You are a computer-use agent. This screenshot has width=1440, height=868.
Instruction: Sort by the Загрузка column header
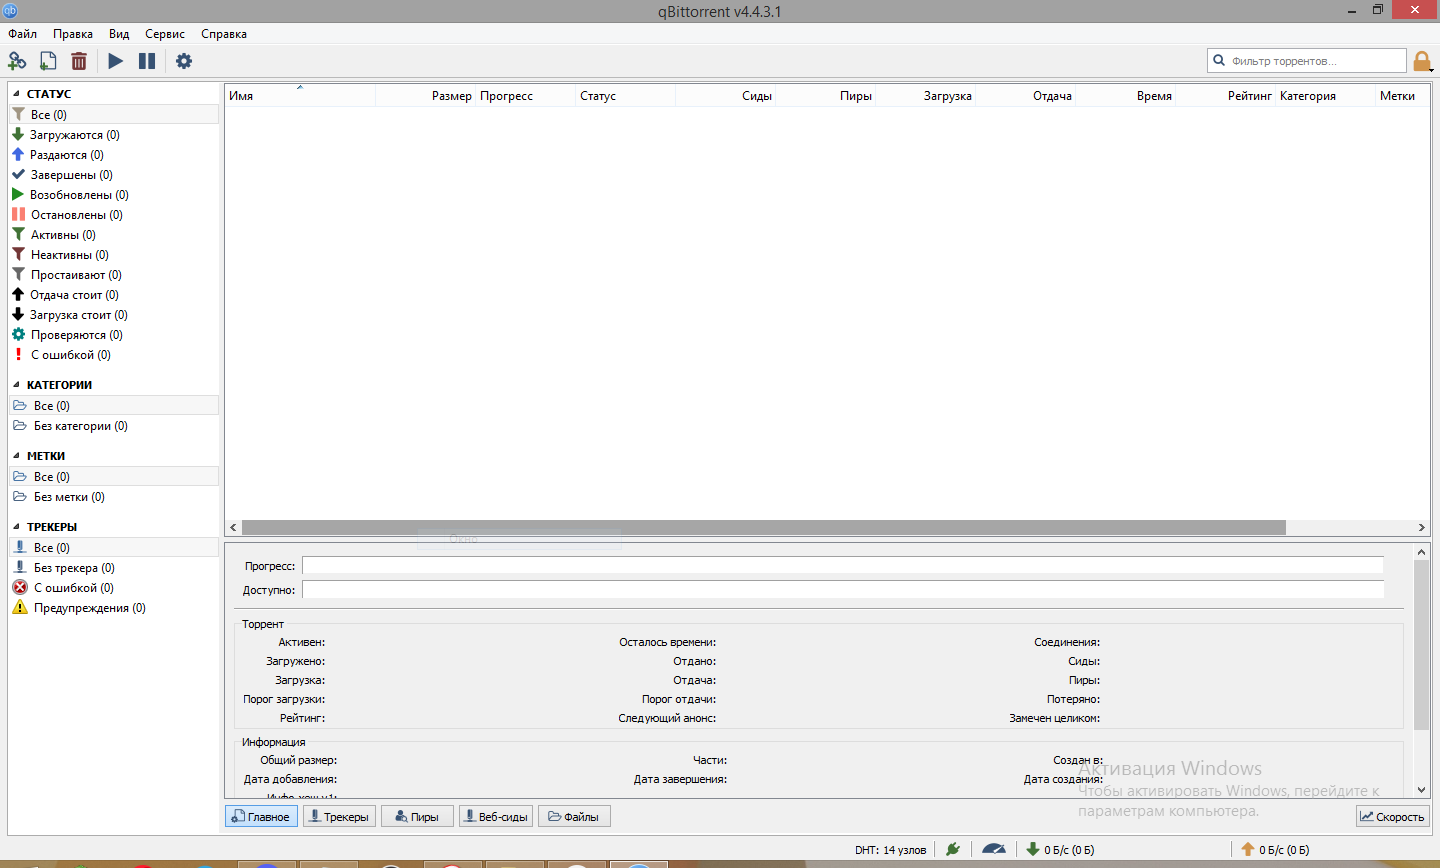click(x=926, y=96)
